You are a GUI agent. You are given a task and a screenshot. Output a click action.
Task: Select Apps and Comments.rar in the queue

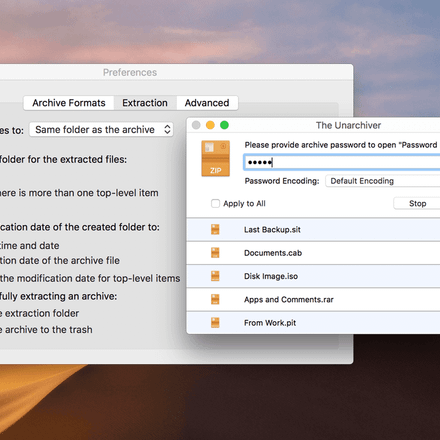pos(313,300)
